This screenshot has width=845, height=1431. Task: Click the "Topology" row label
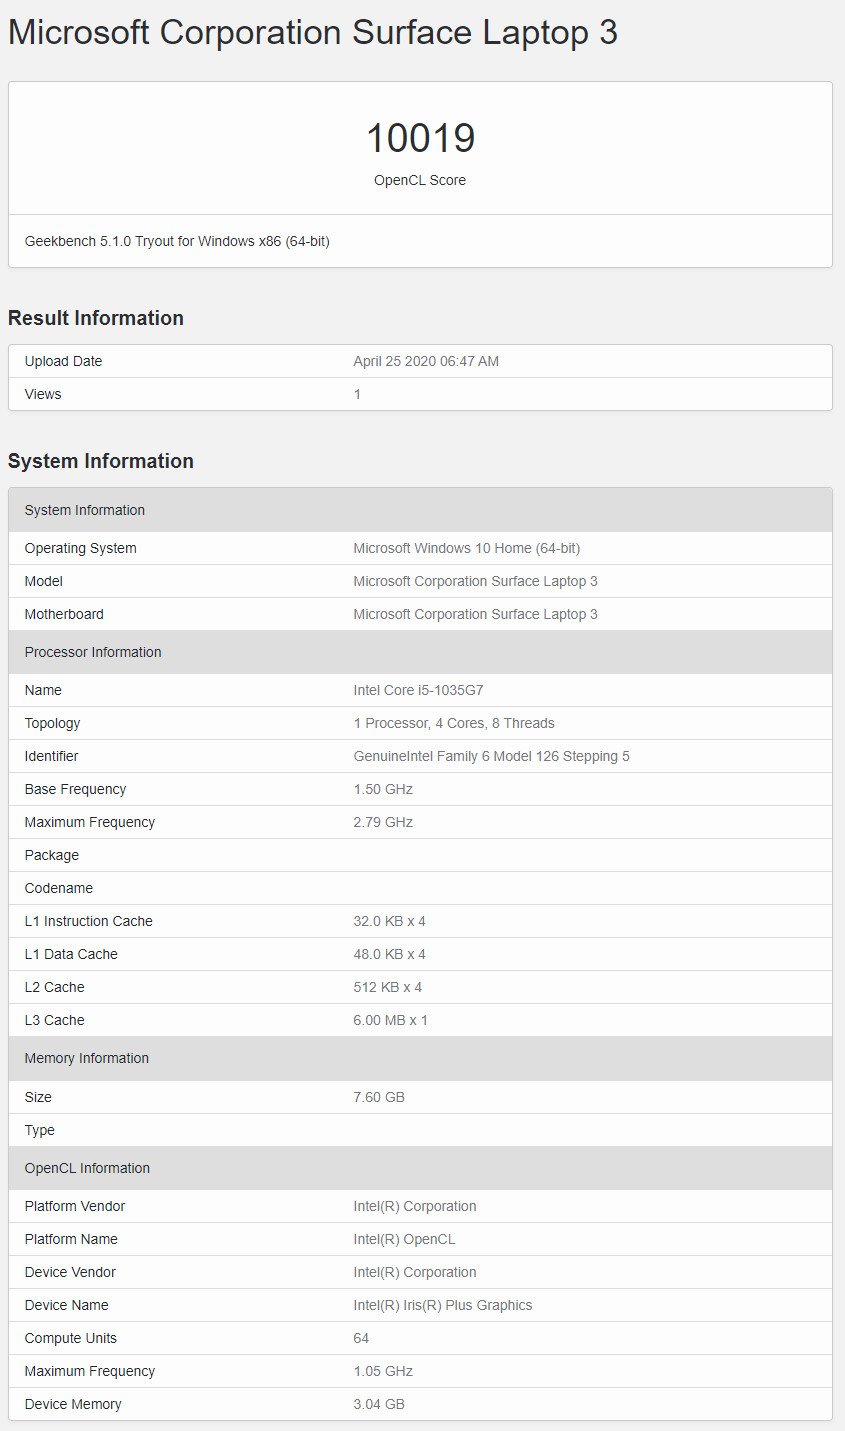(53, 723)
